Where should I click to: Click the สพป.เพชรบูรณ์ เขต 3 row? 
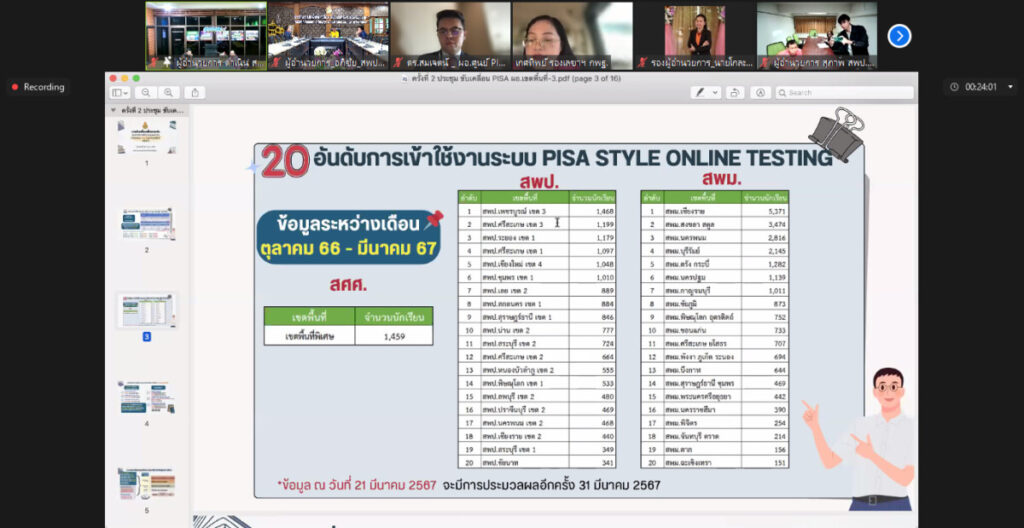click(x=537, y=211)
